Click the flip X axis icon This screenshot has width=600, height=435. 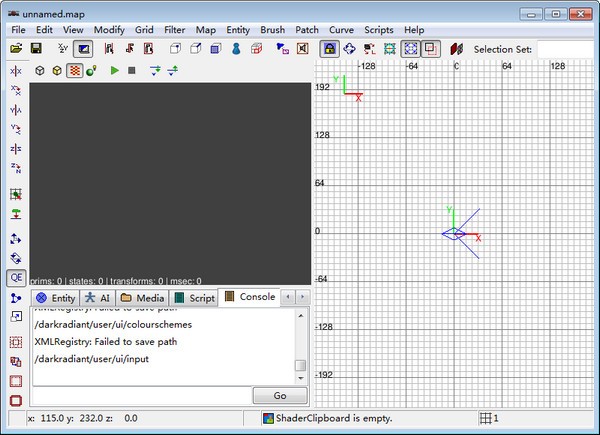pos(16,71)
